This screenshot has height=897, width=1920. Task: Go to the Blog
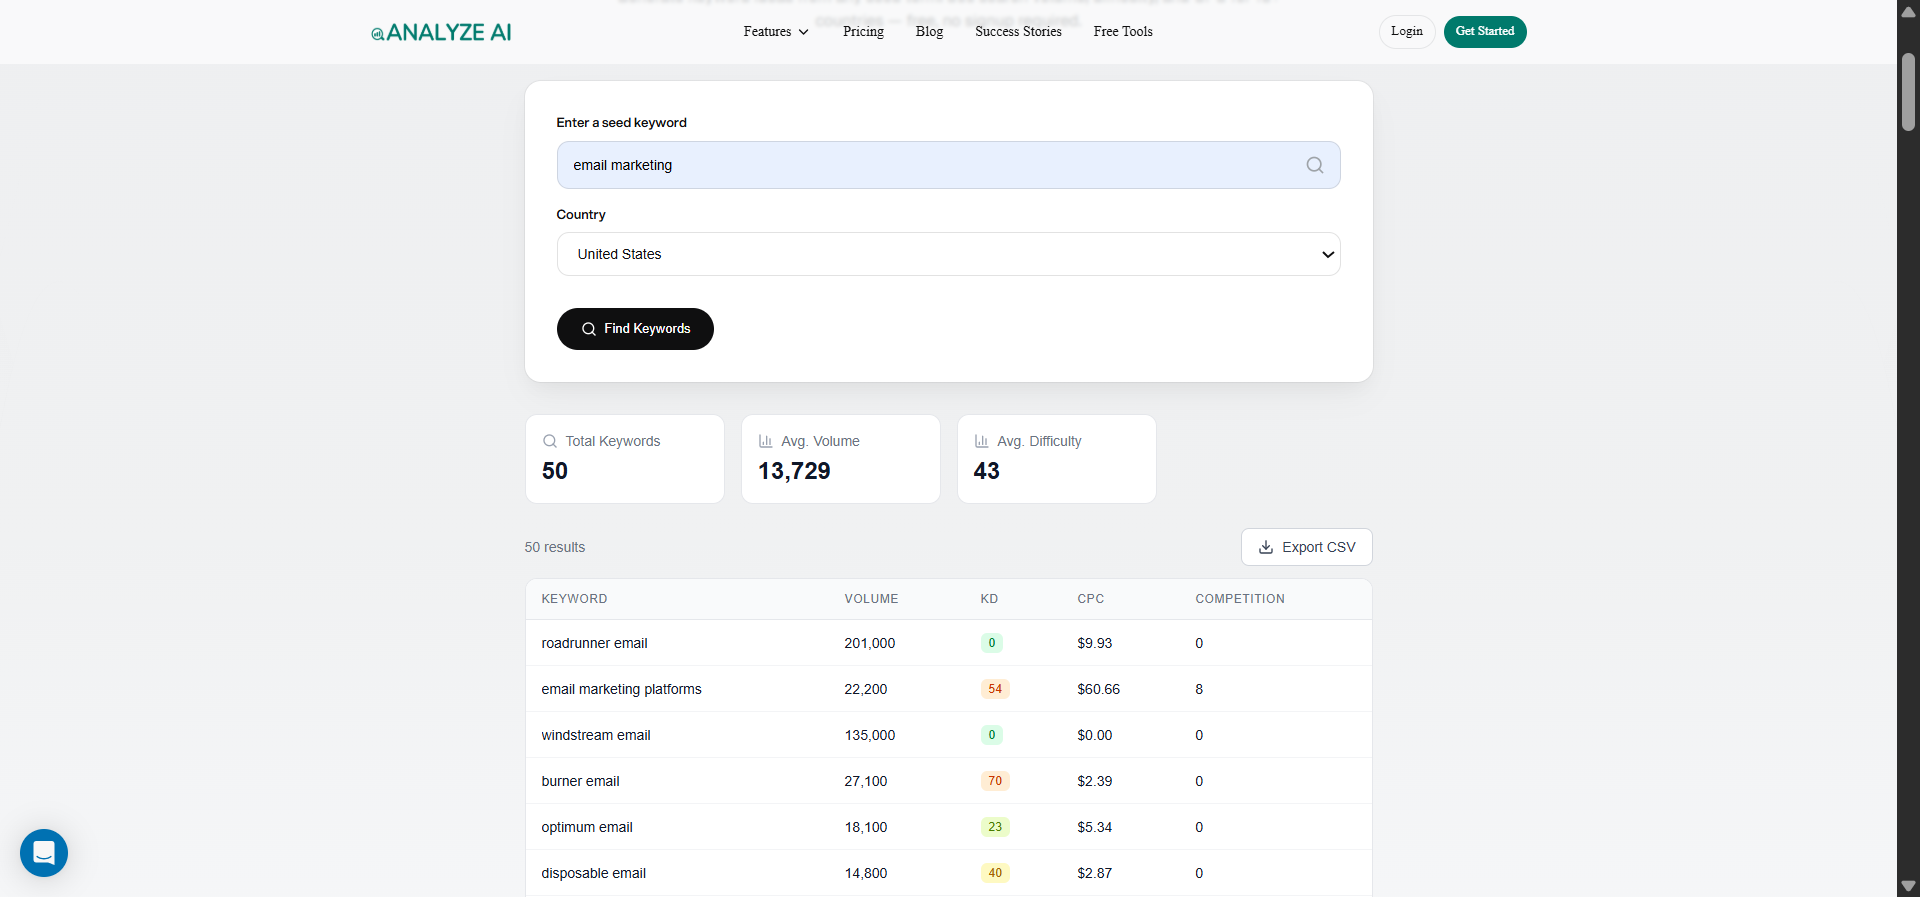pyautogui.click(x=929, y=32)
